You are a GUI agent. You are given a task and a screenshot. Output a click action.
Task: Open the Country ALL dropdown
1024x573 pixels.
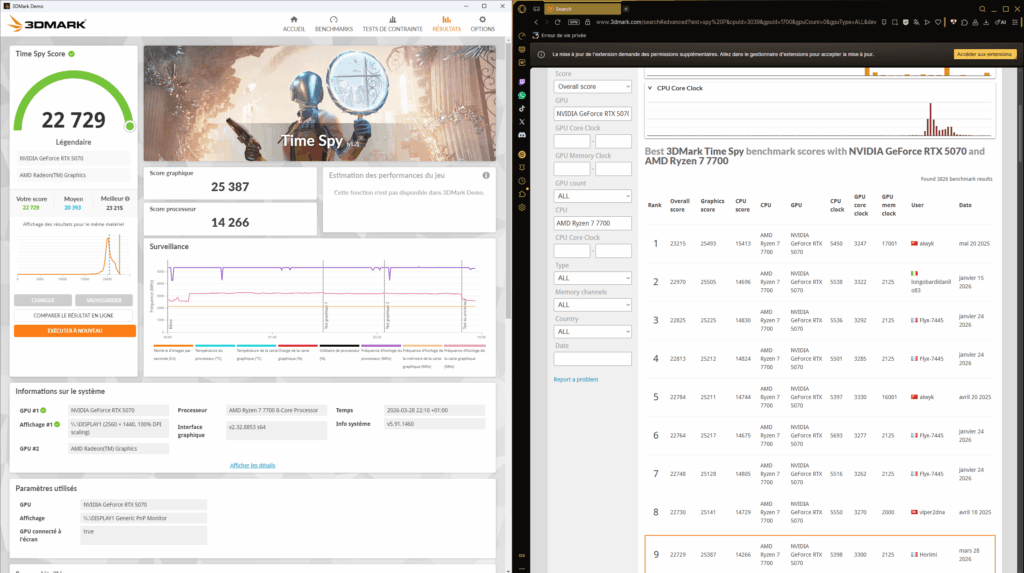click(x=592, y=332)
